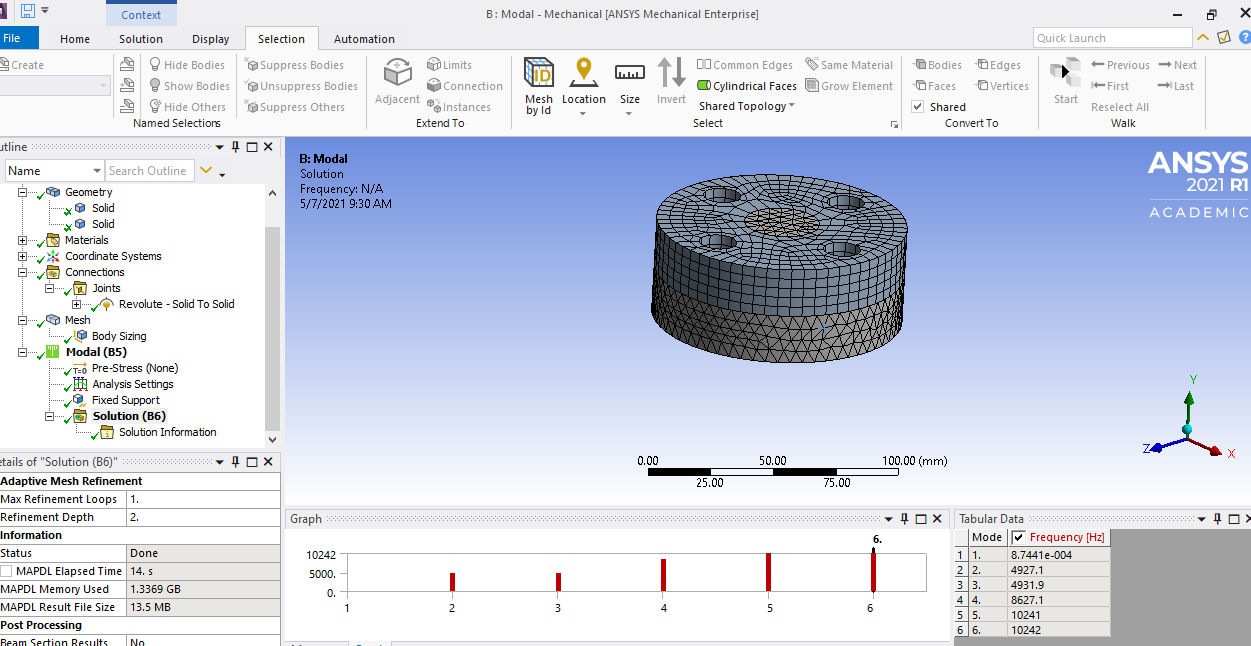The image size is (1251, 646).
Task: Click the Body Sizing icon
Action: pos(82,336)
